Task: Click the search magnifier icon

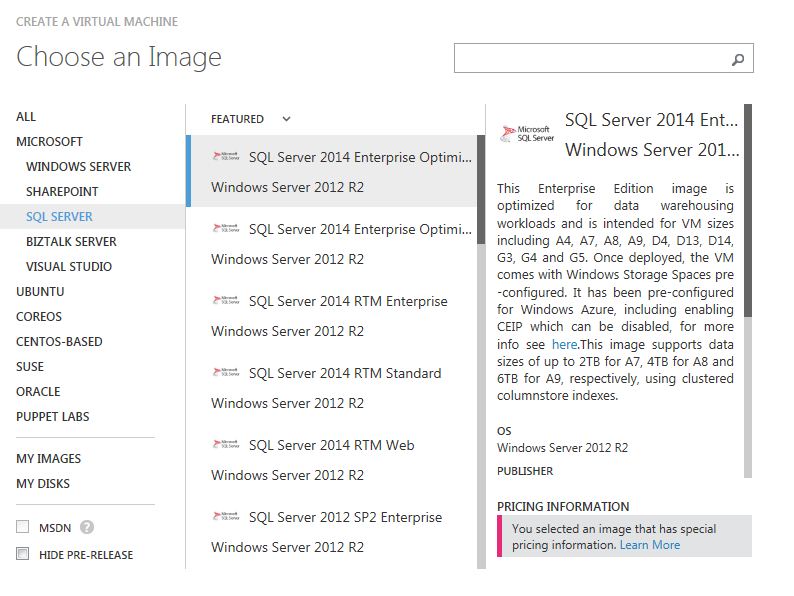Action: tap(738, 59)
